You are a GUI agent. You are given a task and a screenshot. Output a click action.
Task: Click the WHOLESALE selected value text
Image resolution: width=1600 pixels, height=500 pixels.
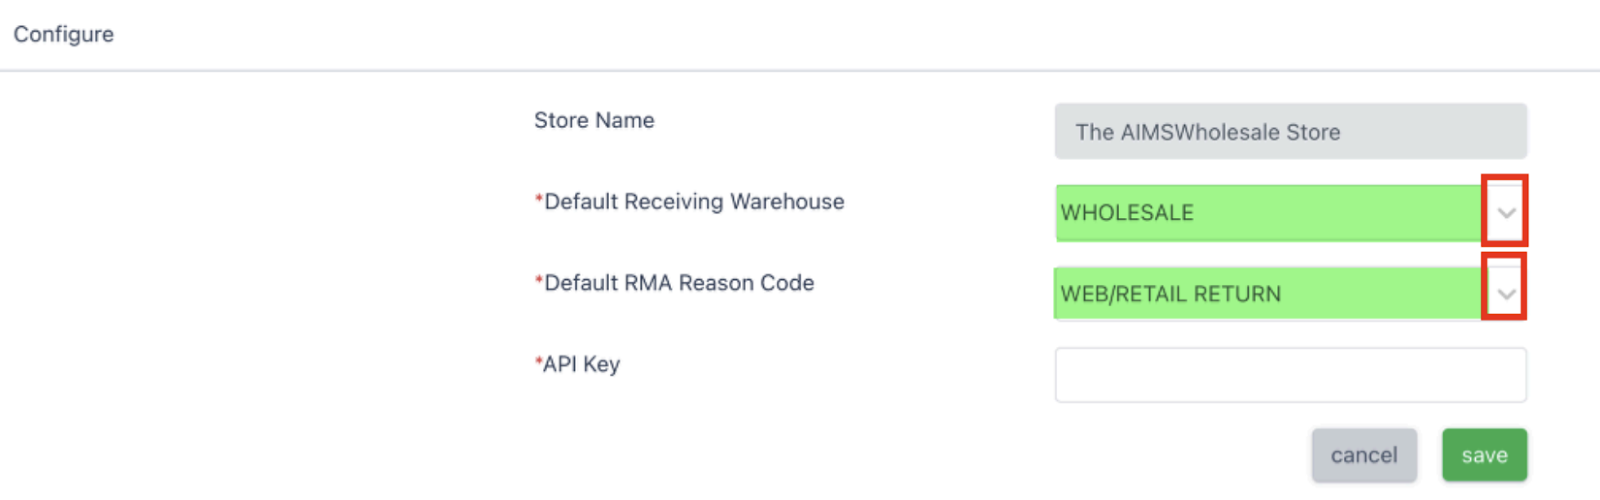1127,213
